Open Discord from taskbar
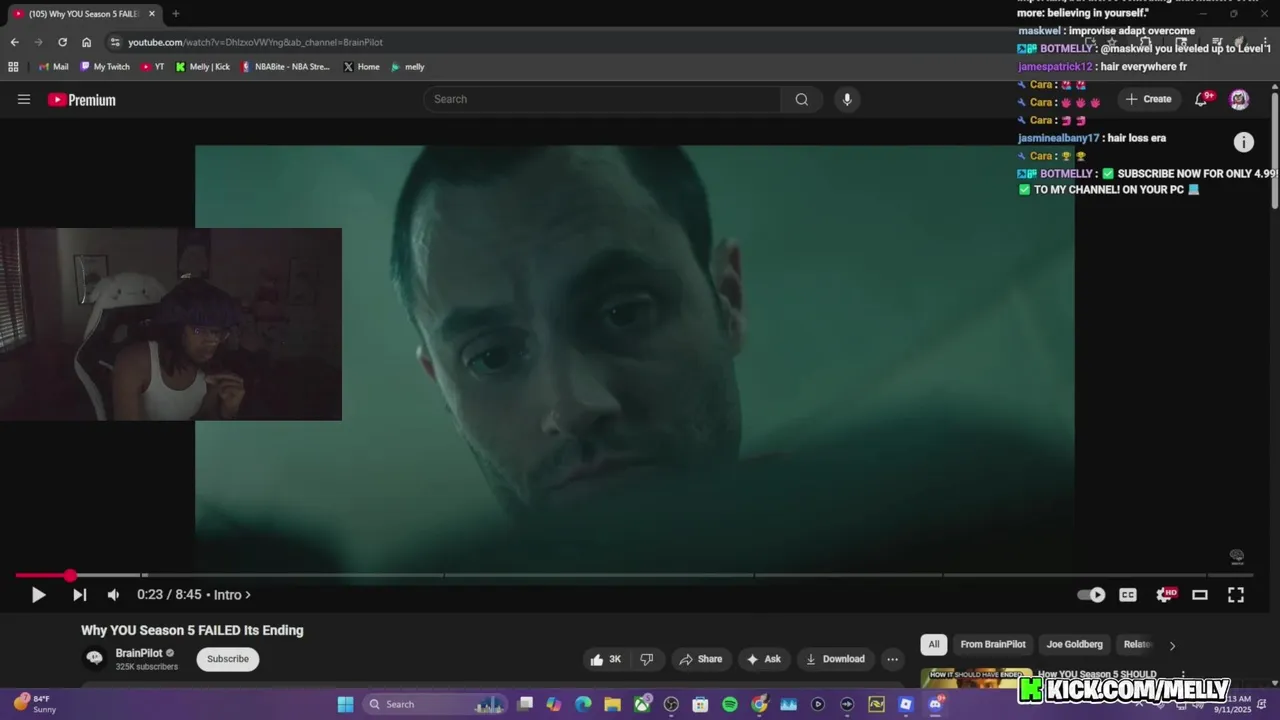Screen dimensions: 1280x720 pyautogui.click(x=935, y=704)
